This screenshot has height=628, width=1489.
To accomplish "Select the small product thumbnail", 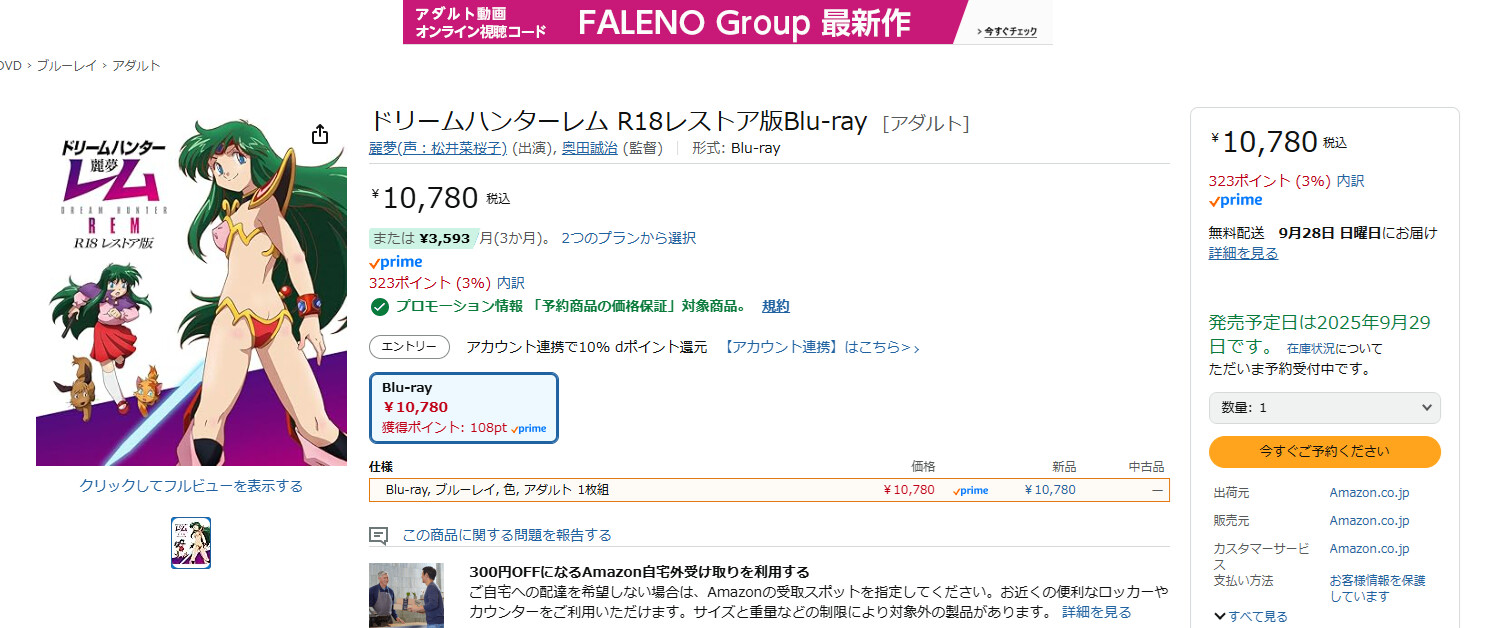I will pos(191,543).
